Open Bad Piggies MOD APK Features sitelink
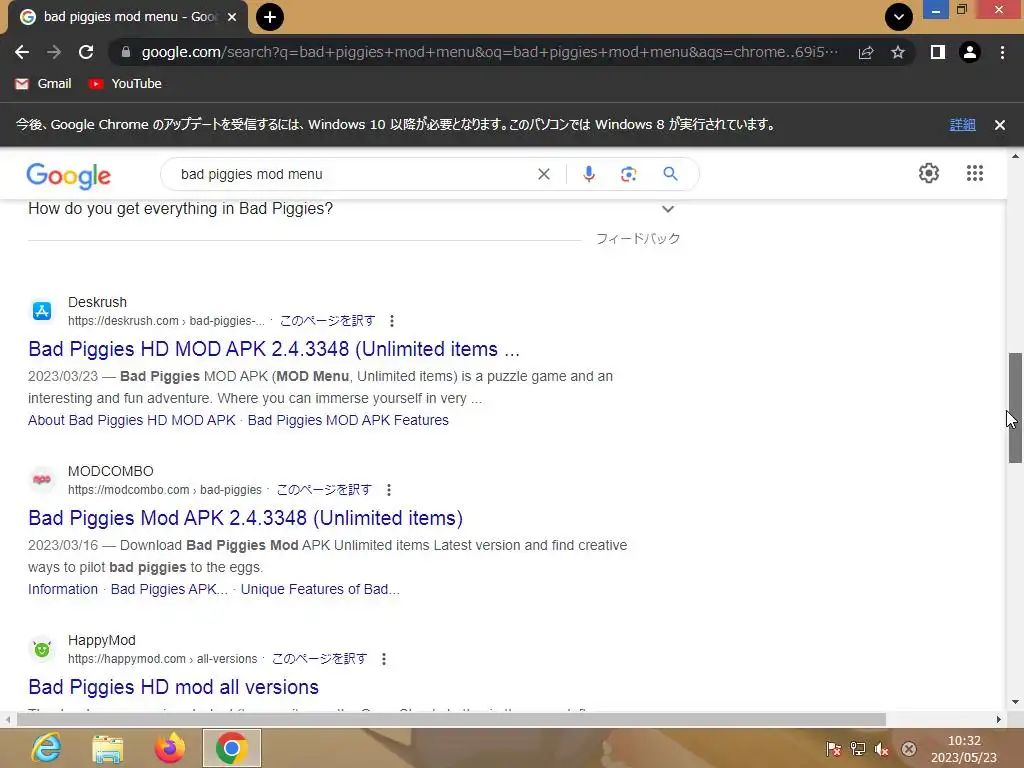The height and width of the screenshot is (768, 1024). coord(348,420)
